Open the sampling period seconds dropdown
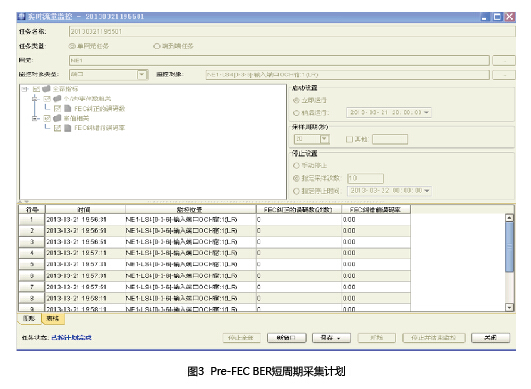Image resolution: width=531 pixels, height=389 pixels. click(x=324, y=139)
